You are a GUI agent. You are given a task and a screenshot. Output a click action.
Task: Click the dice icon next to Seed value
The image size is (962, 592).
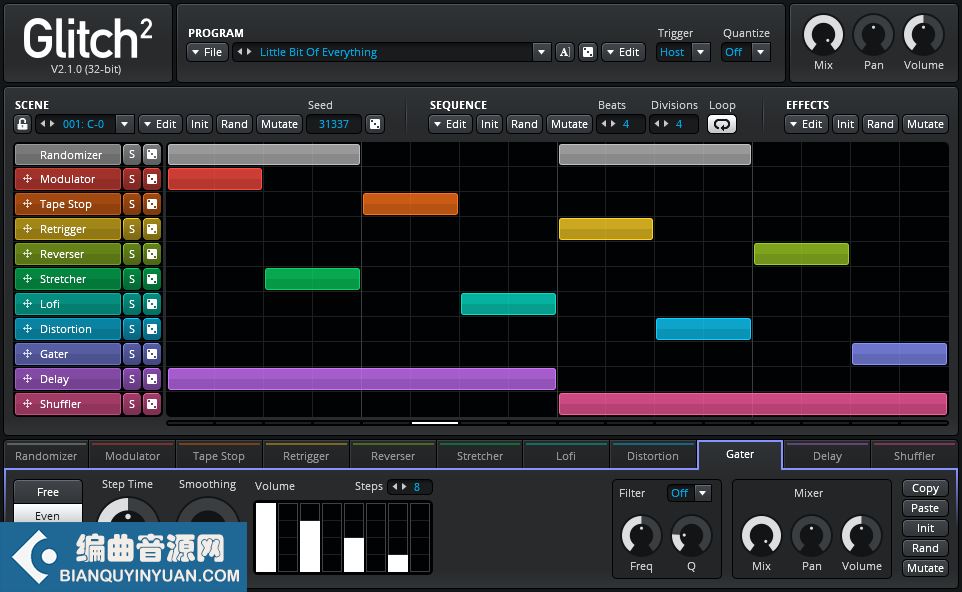coord(374,124)
